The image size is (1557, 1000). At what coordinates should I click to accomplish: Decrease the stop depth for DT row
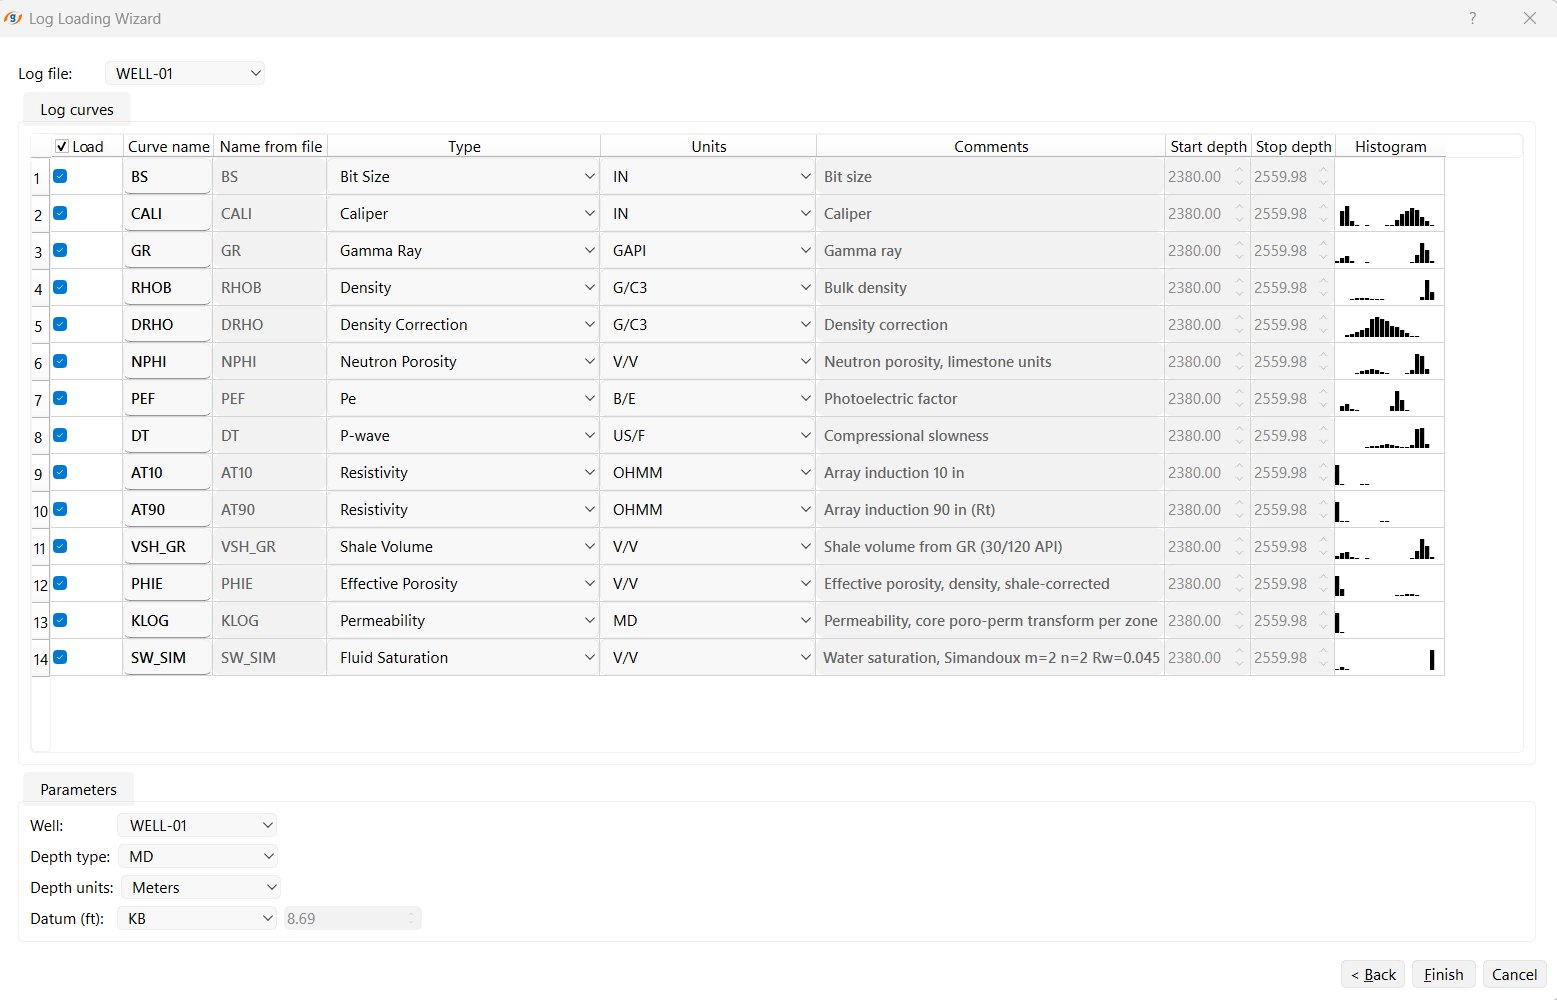click(x=1324, y=442)
